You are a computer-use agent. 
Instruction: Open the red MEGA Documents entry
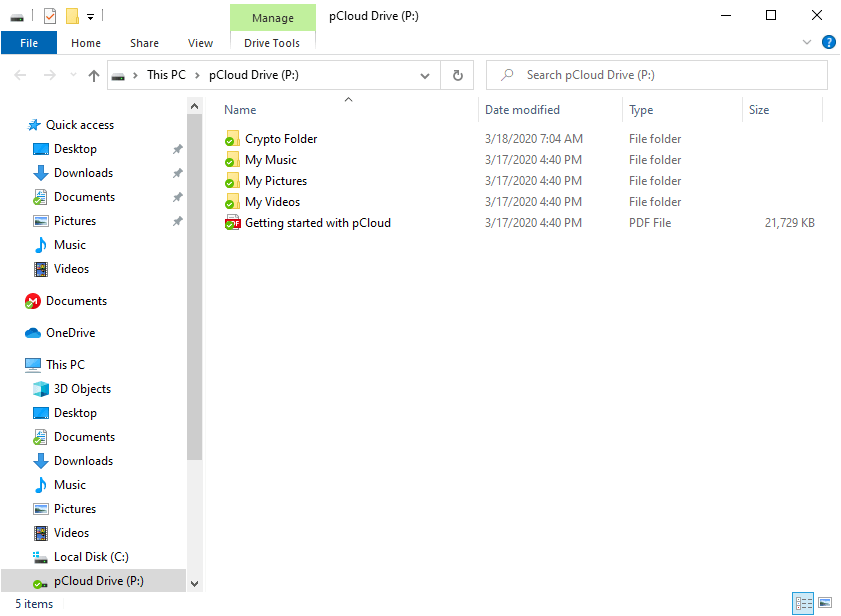76,301
